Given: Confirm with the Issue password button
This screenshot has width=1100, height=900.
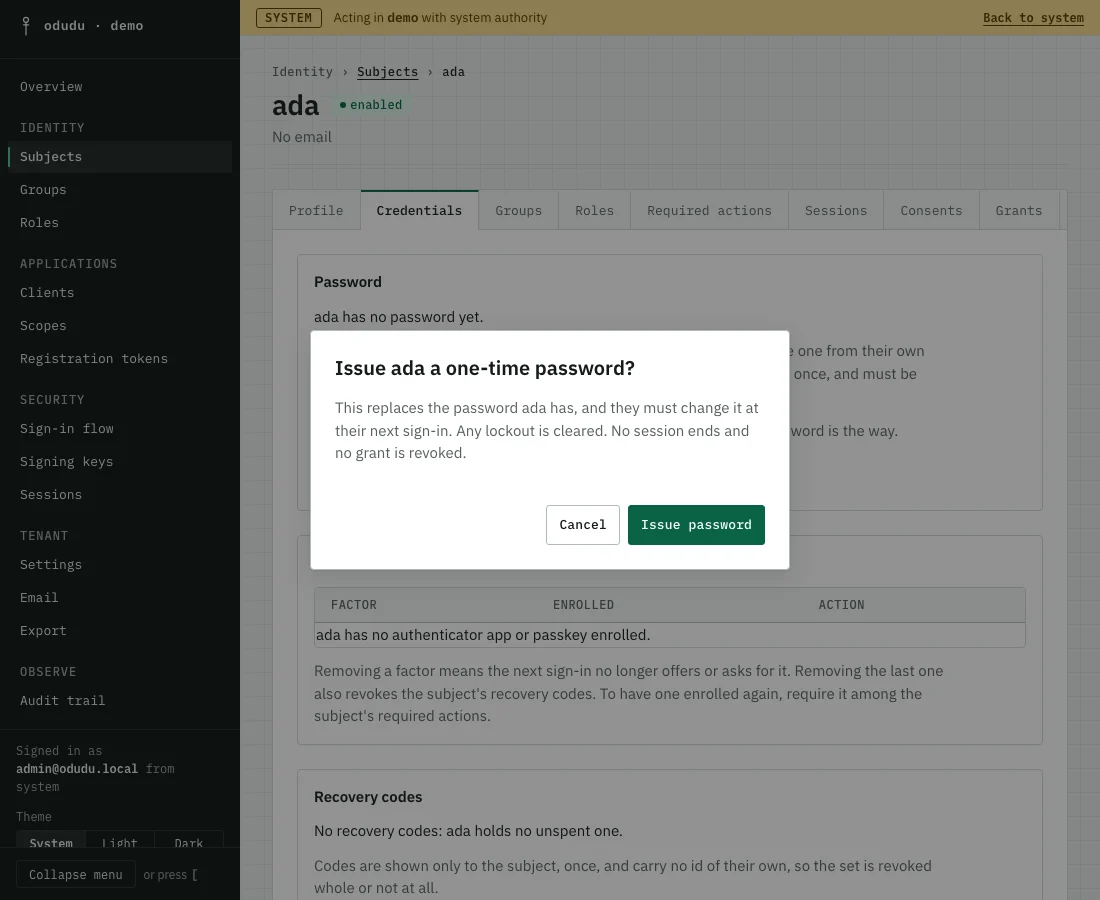Looking at the screenshot, I should pos(696,525).
